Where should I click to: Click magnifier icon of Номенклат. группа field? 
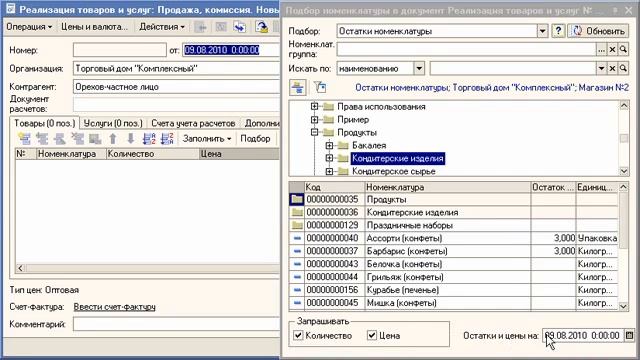click(x=623, y=50)
